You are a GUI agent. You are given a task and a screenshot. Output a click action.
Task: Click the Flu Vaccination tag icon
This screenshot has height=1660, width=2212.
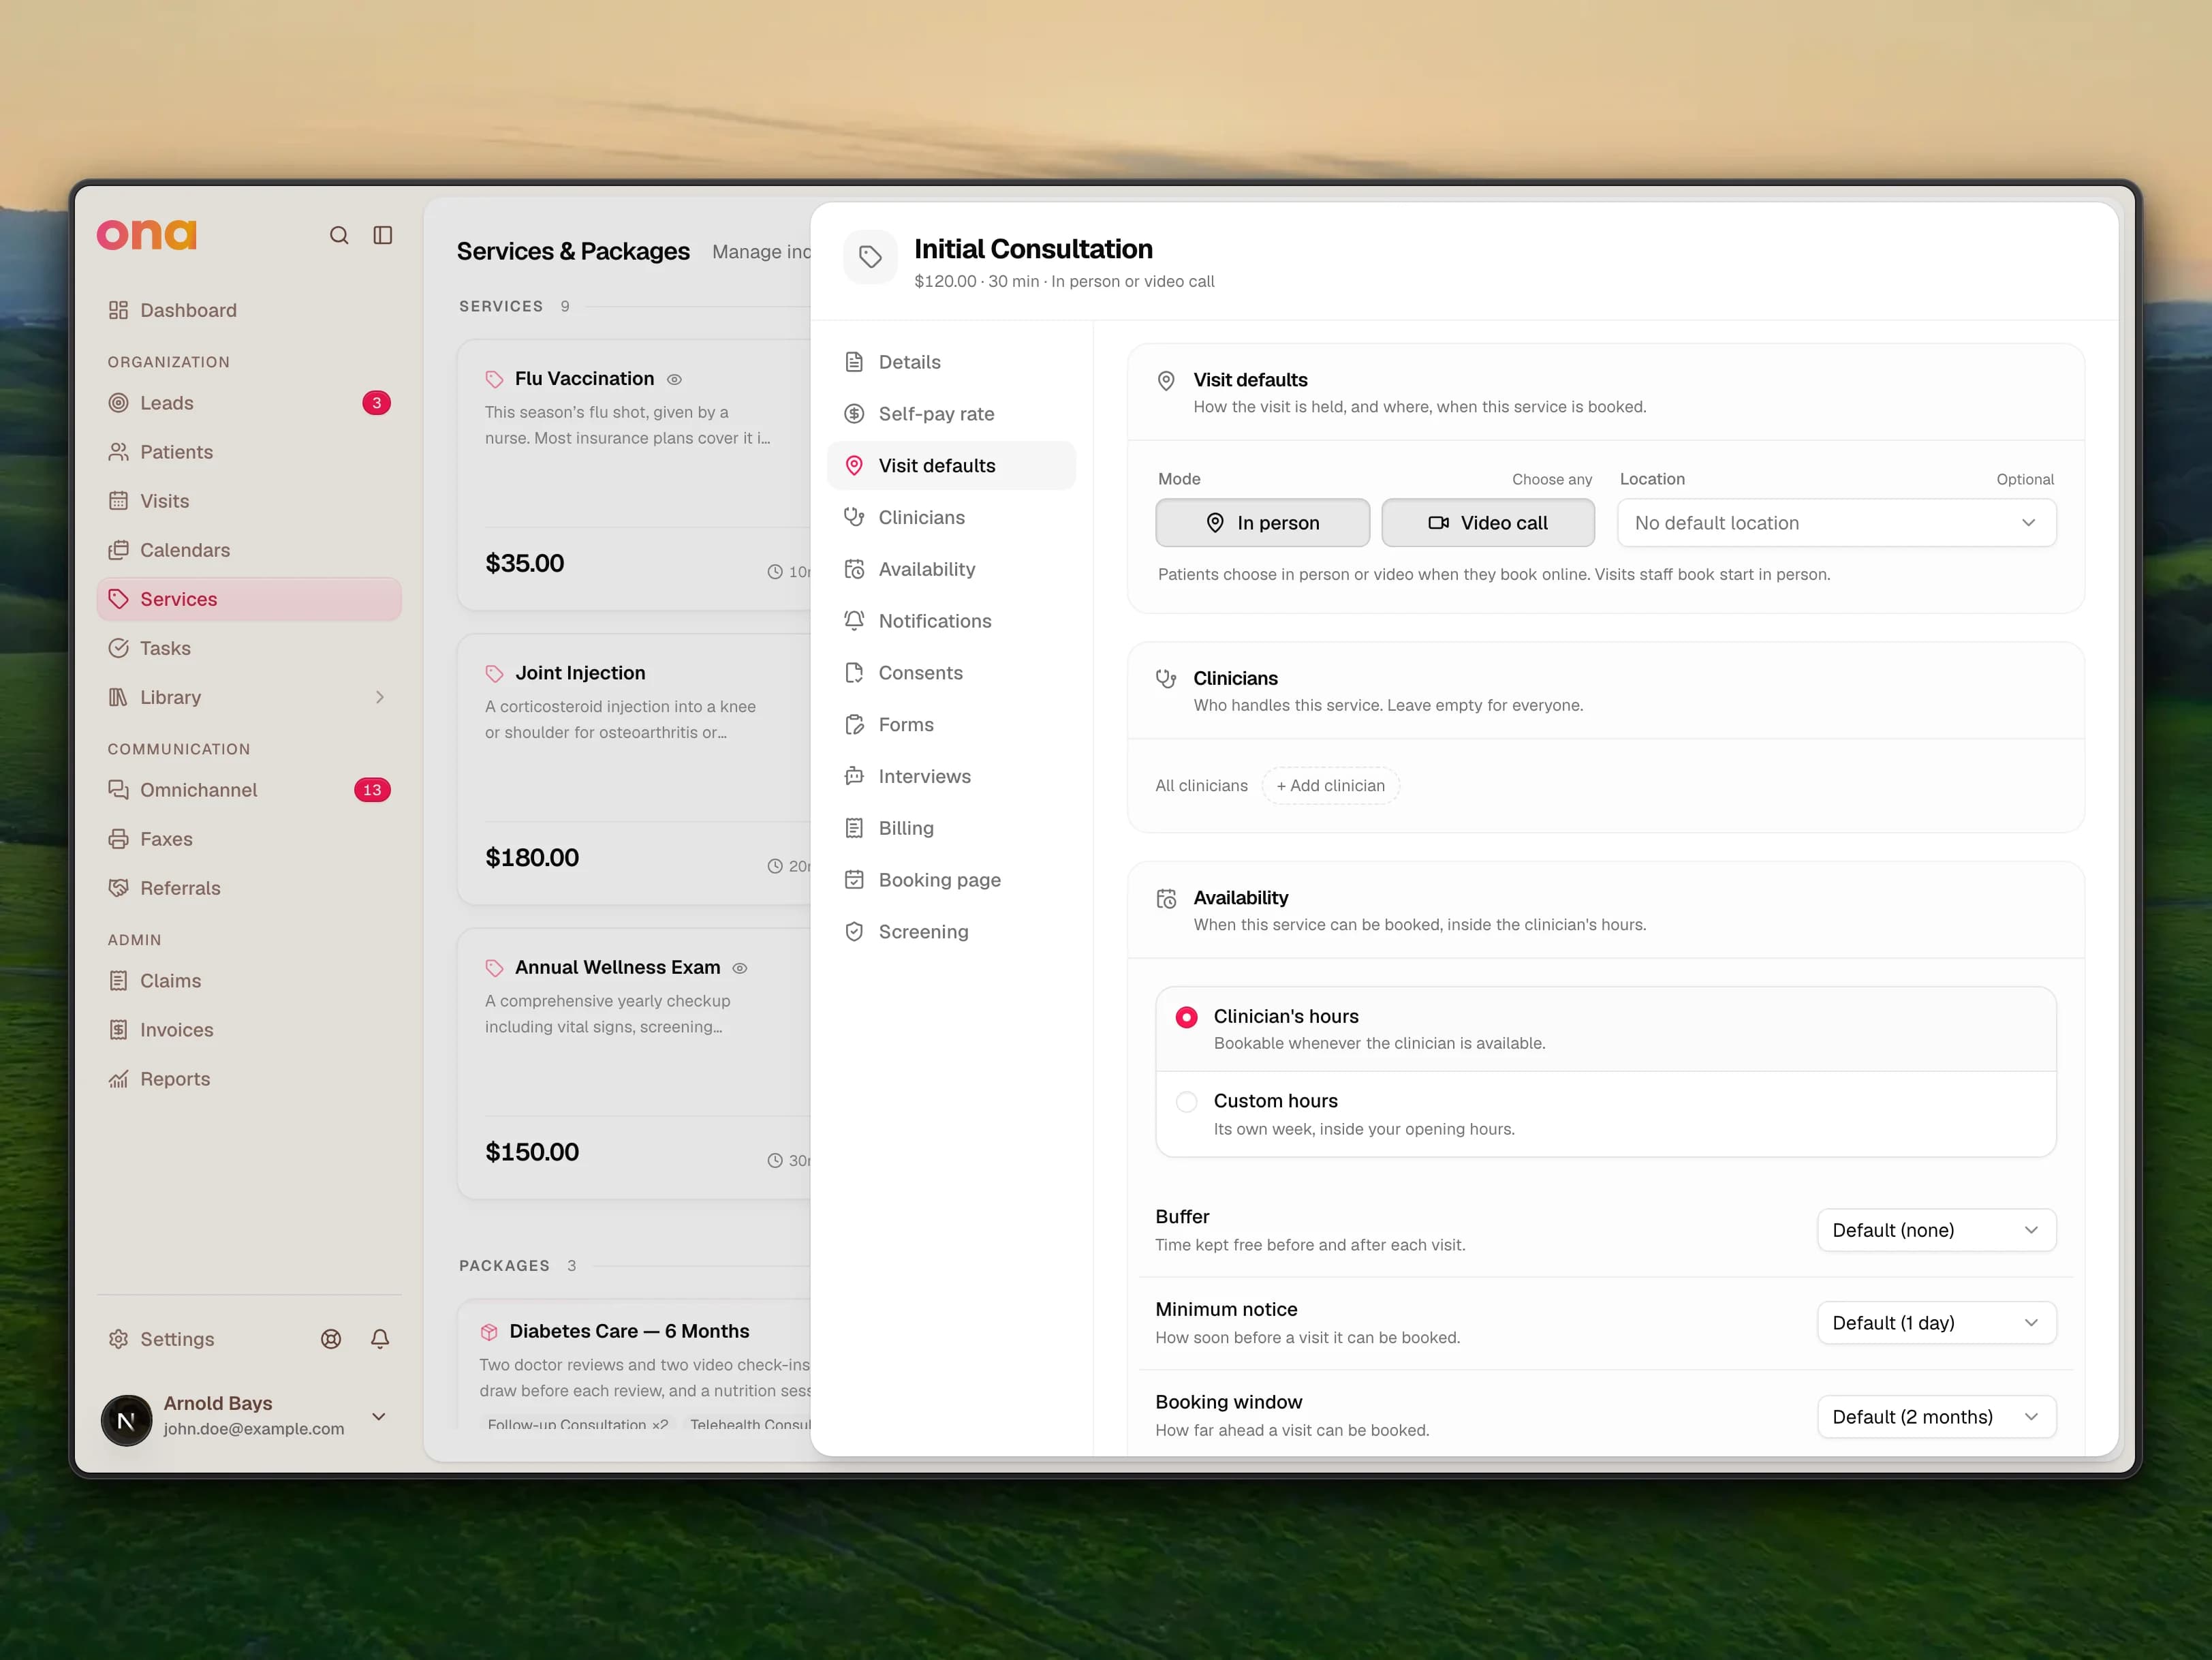(494, 379)
